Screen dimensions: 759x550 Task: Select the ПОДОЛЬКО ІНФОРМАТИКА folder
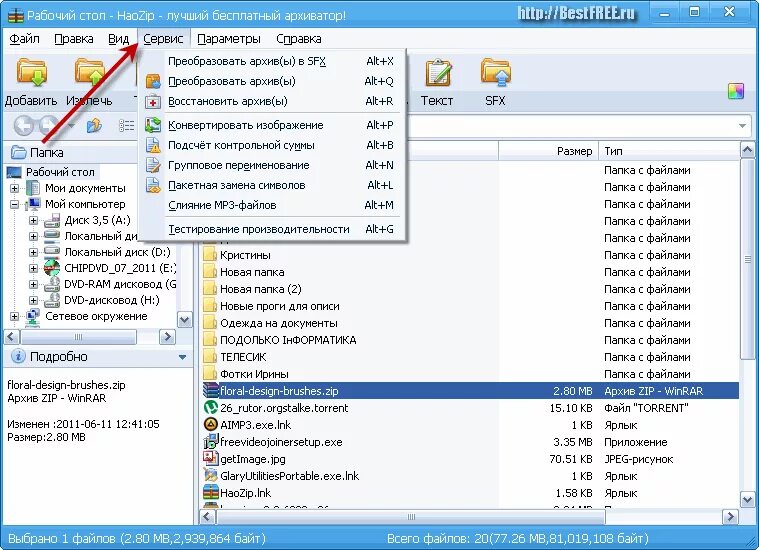[x=288, y=340]
